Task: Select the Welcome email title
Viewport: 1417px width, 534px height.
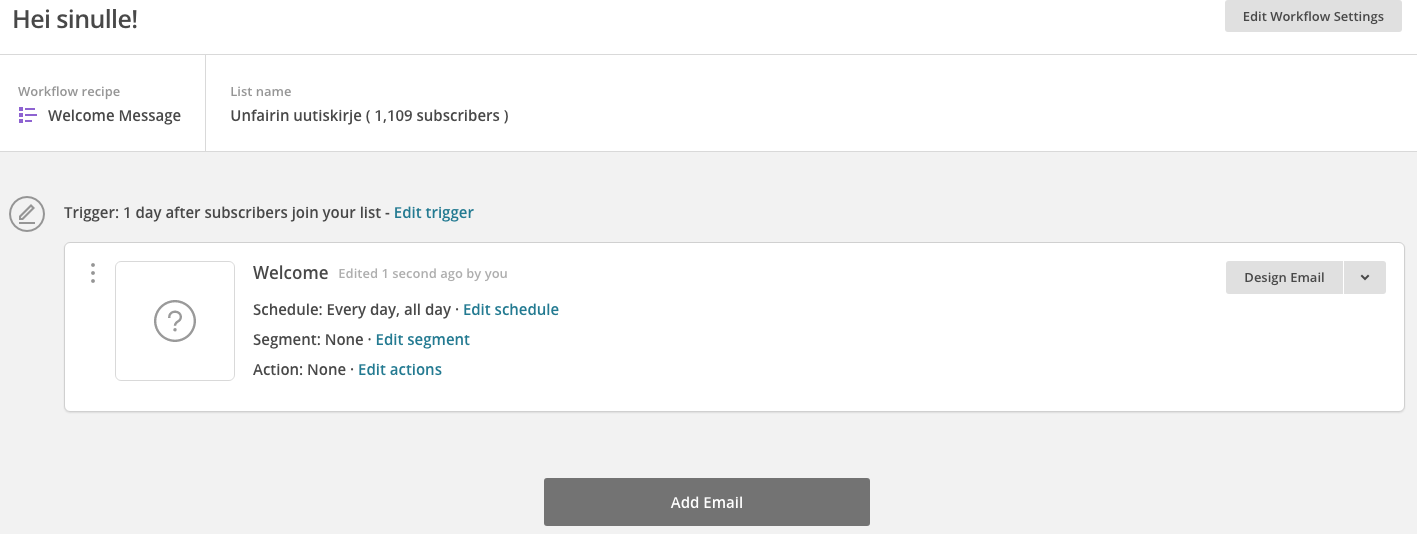Action: coord(291,273)
